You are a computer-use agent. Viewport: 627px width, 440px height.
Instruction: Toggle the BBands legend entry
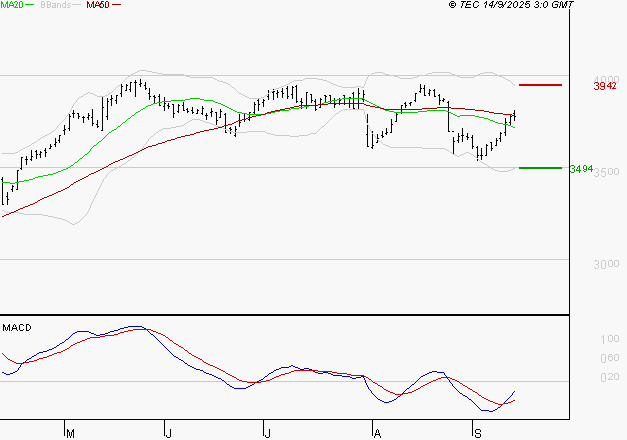pos(57,6)
